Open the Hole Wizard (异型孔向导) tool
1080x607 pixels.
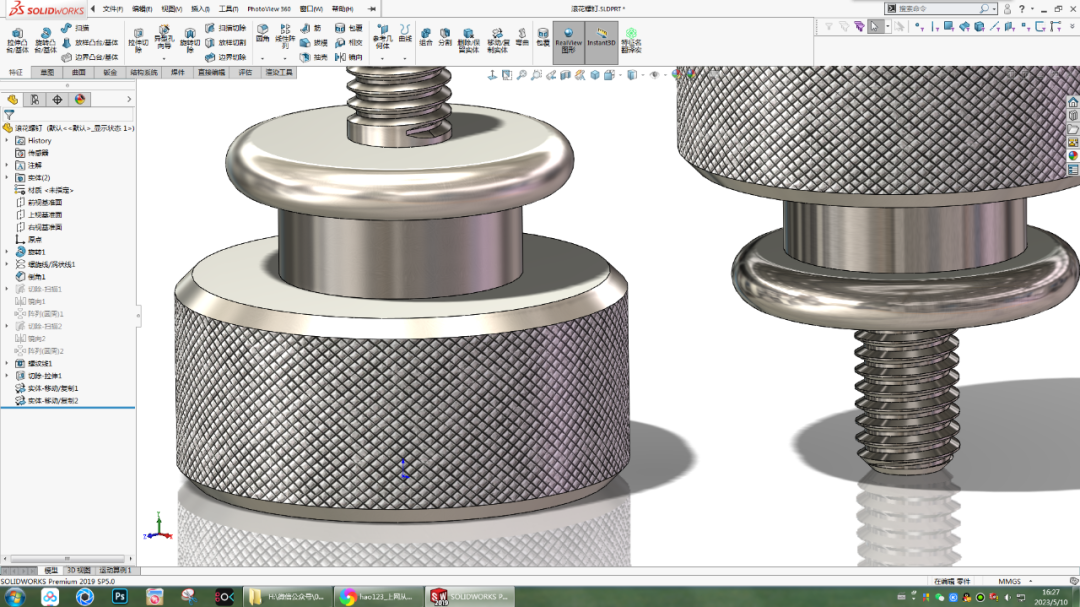coord(164,37)
